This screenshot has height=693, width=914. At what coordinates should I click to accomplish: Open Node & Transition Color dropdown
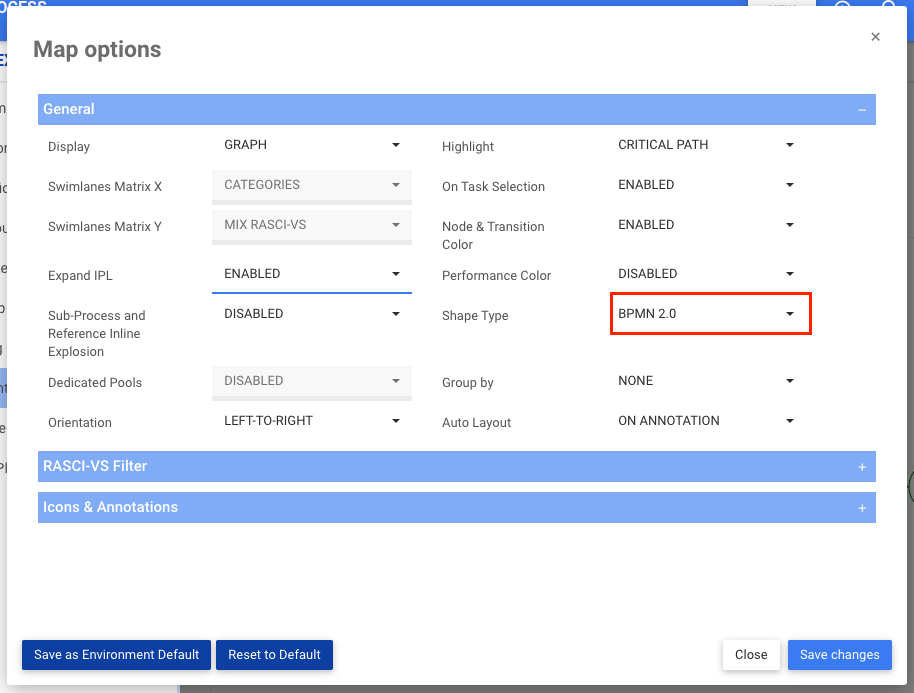tap(706, 226)
